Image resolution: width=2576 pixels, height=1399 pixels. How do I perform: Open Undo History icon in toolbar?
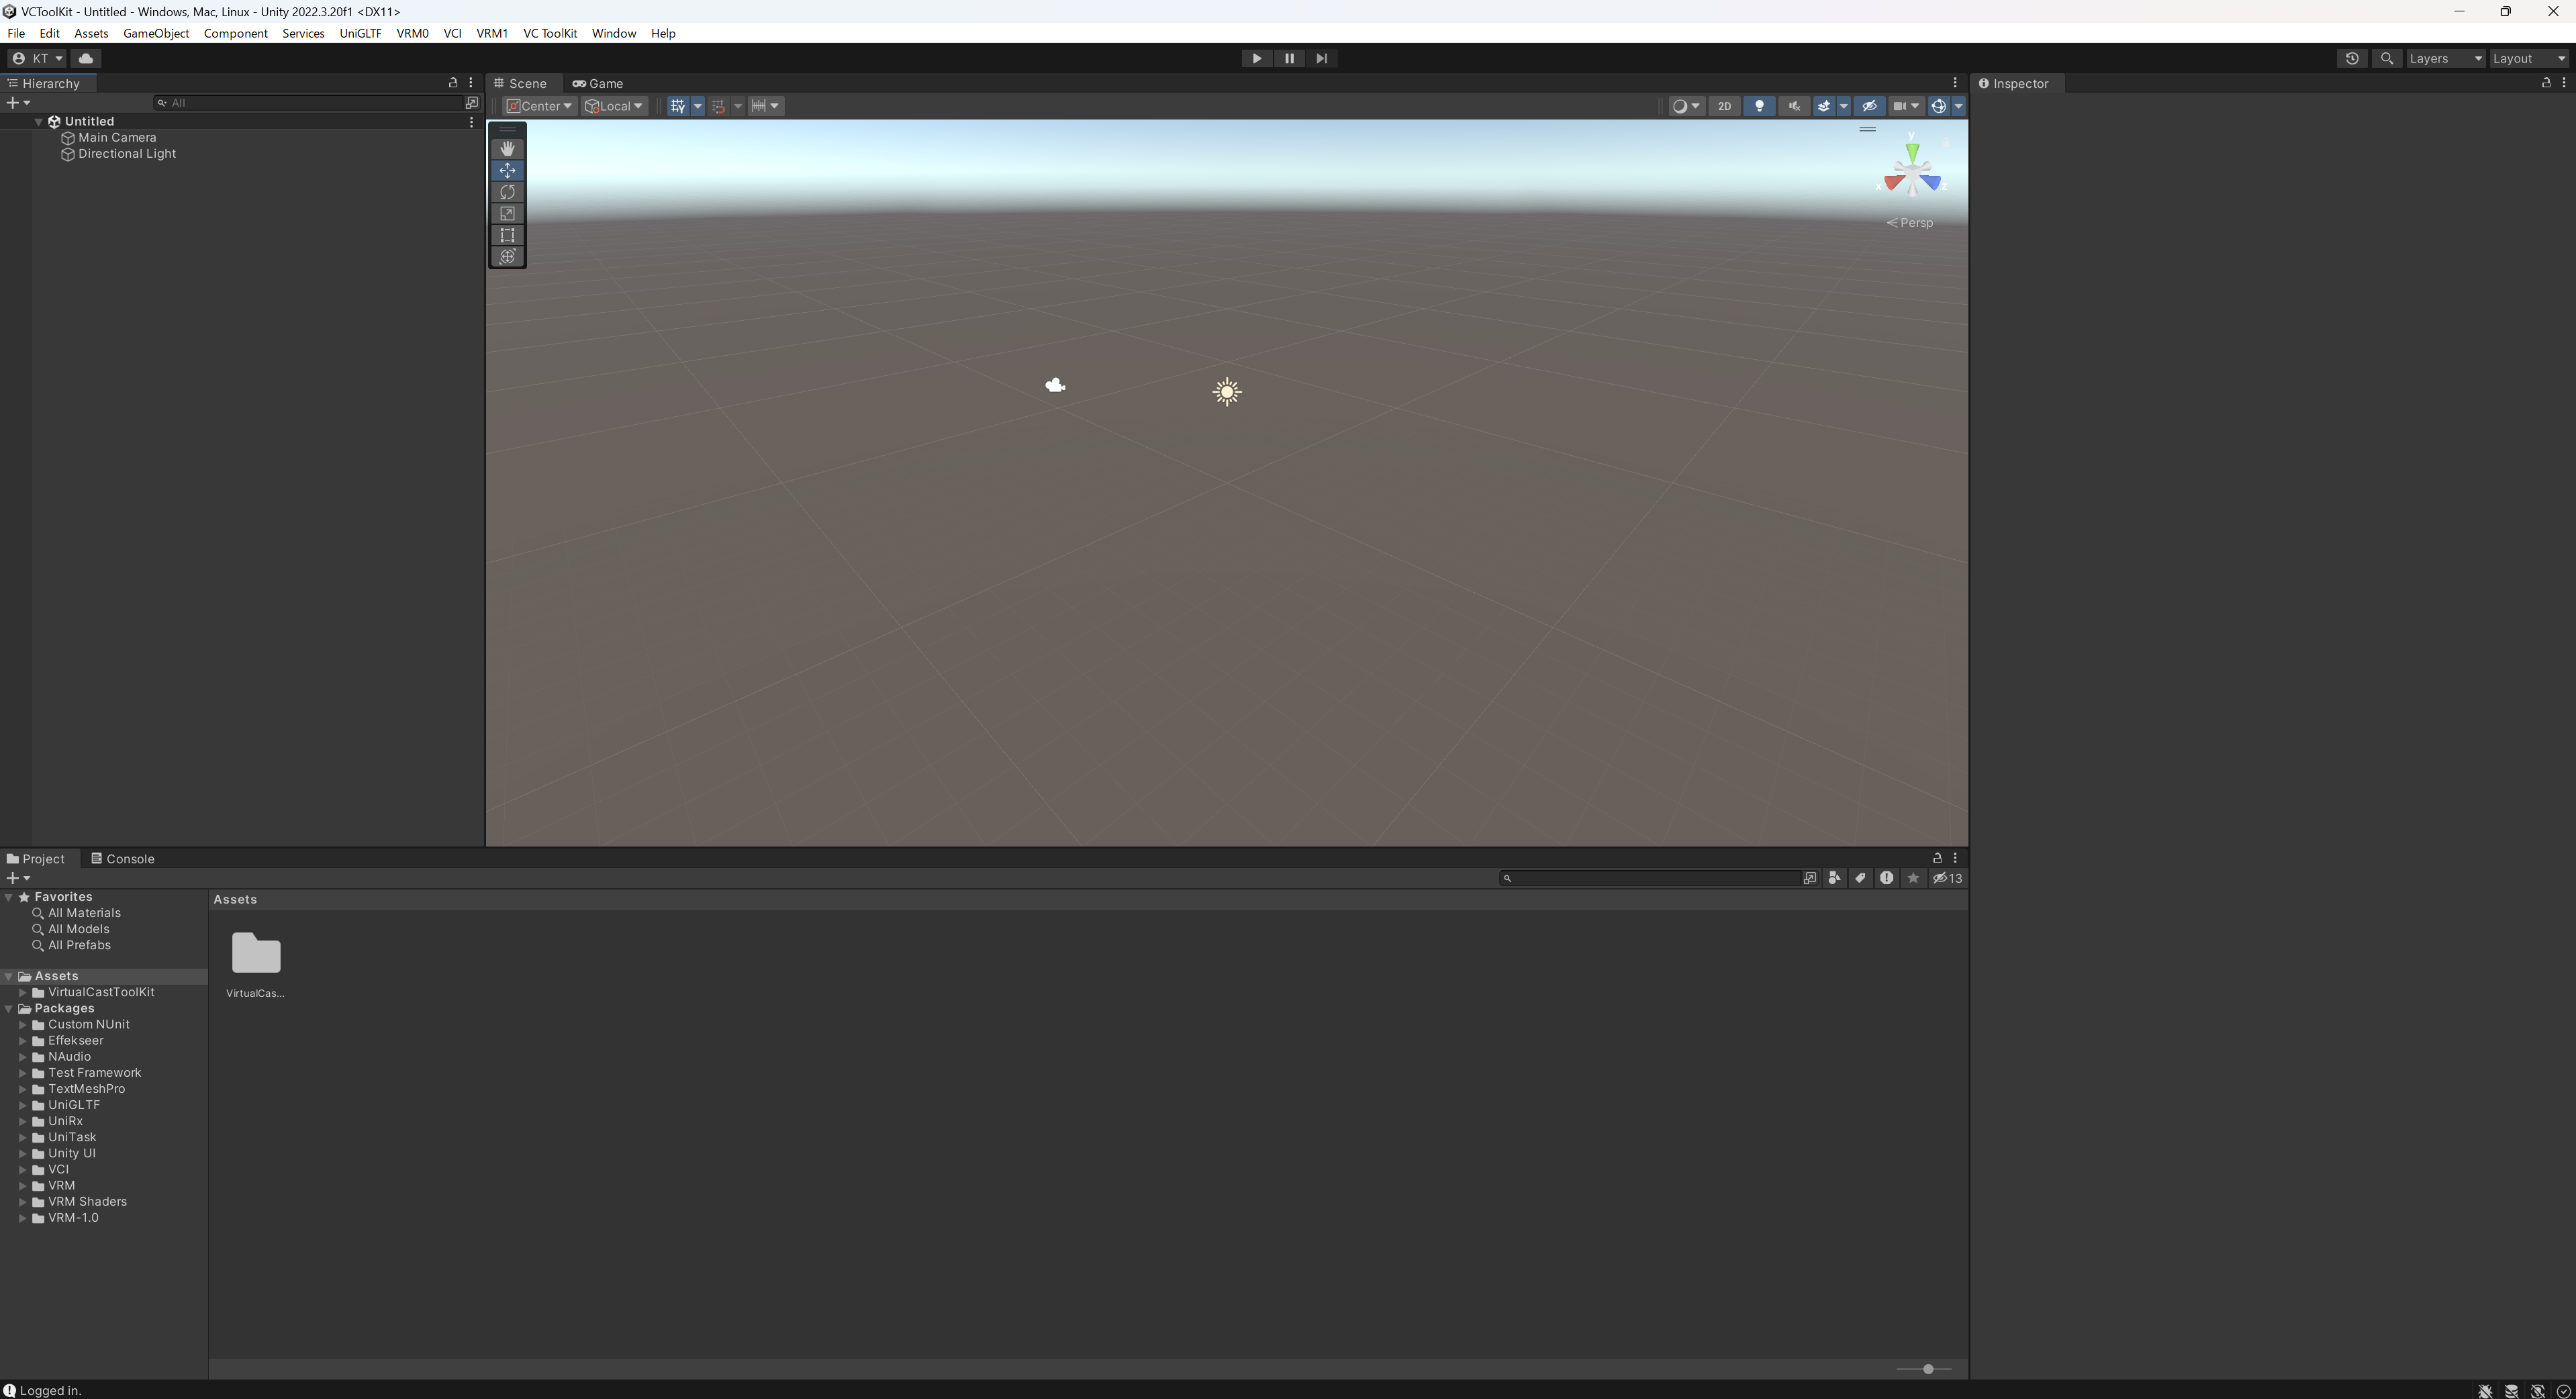2352,58
